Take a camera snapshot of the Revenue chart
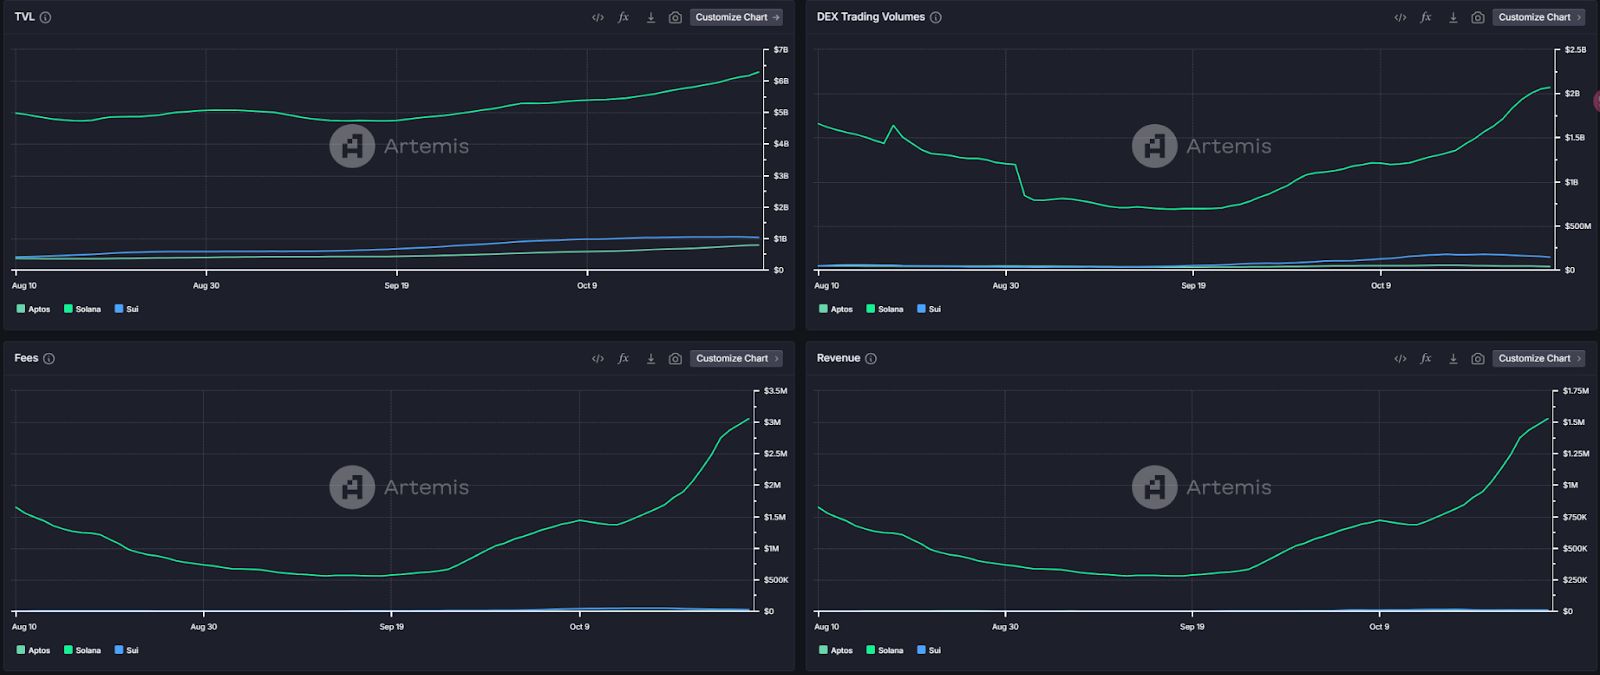The image size is (1600, 675). coord(1478,358)
